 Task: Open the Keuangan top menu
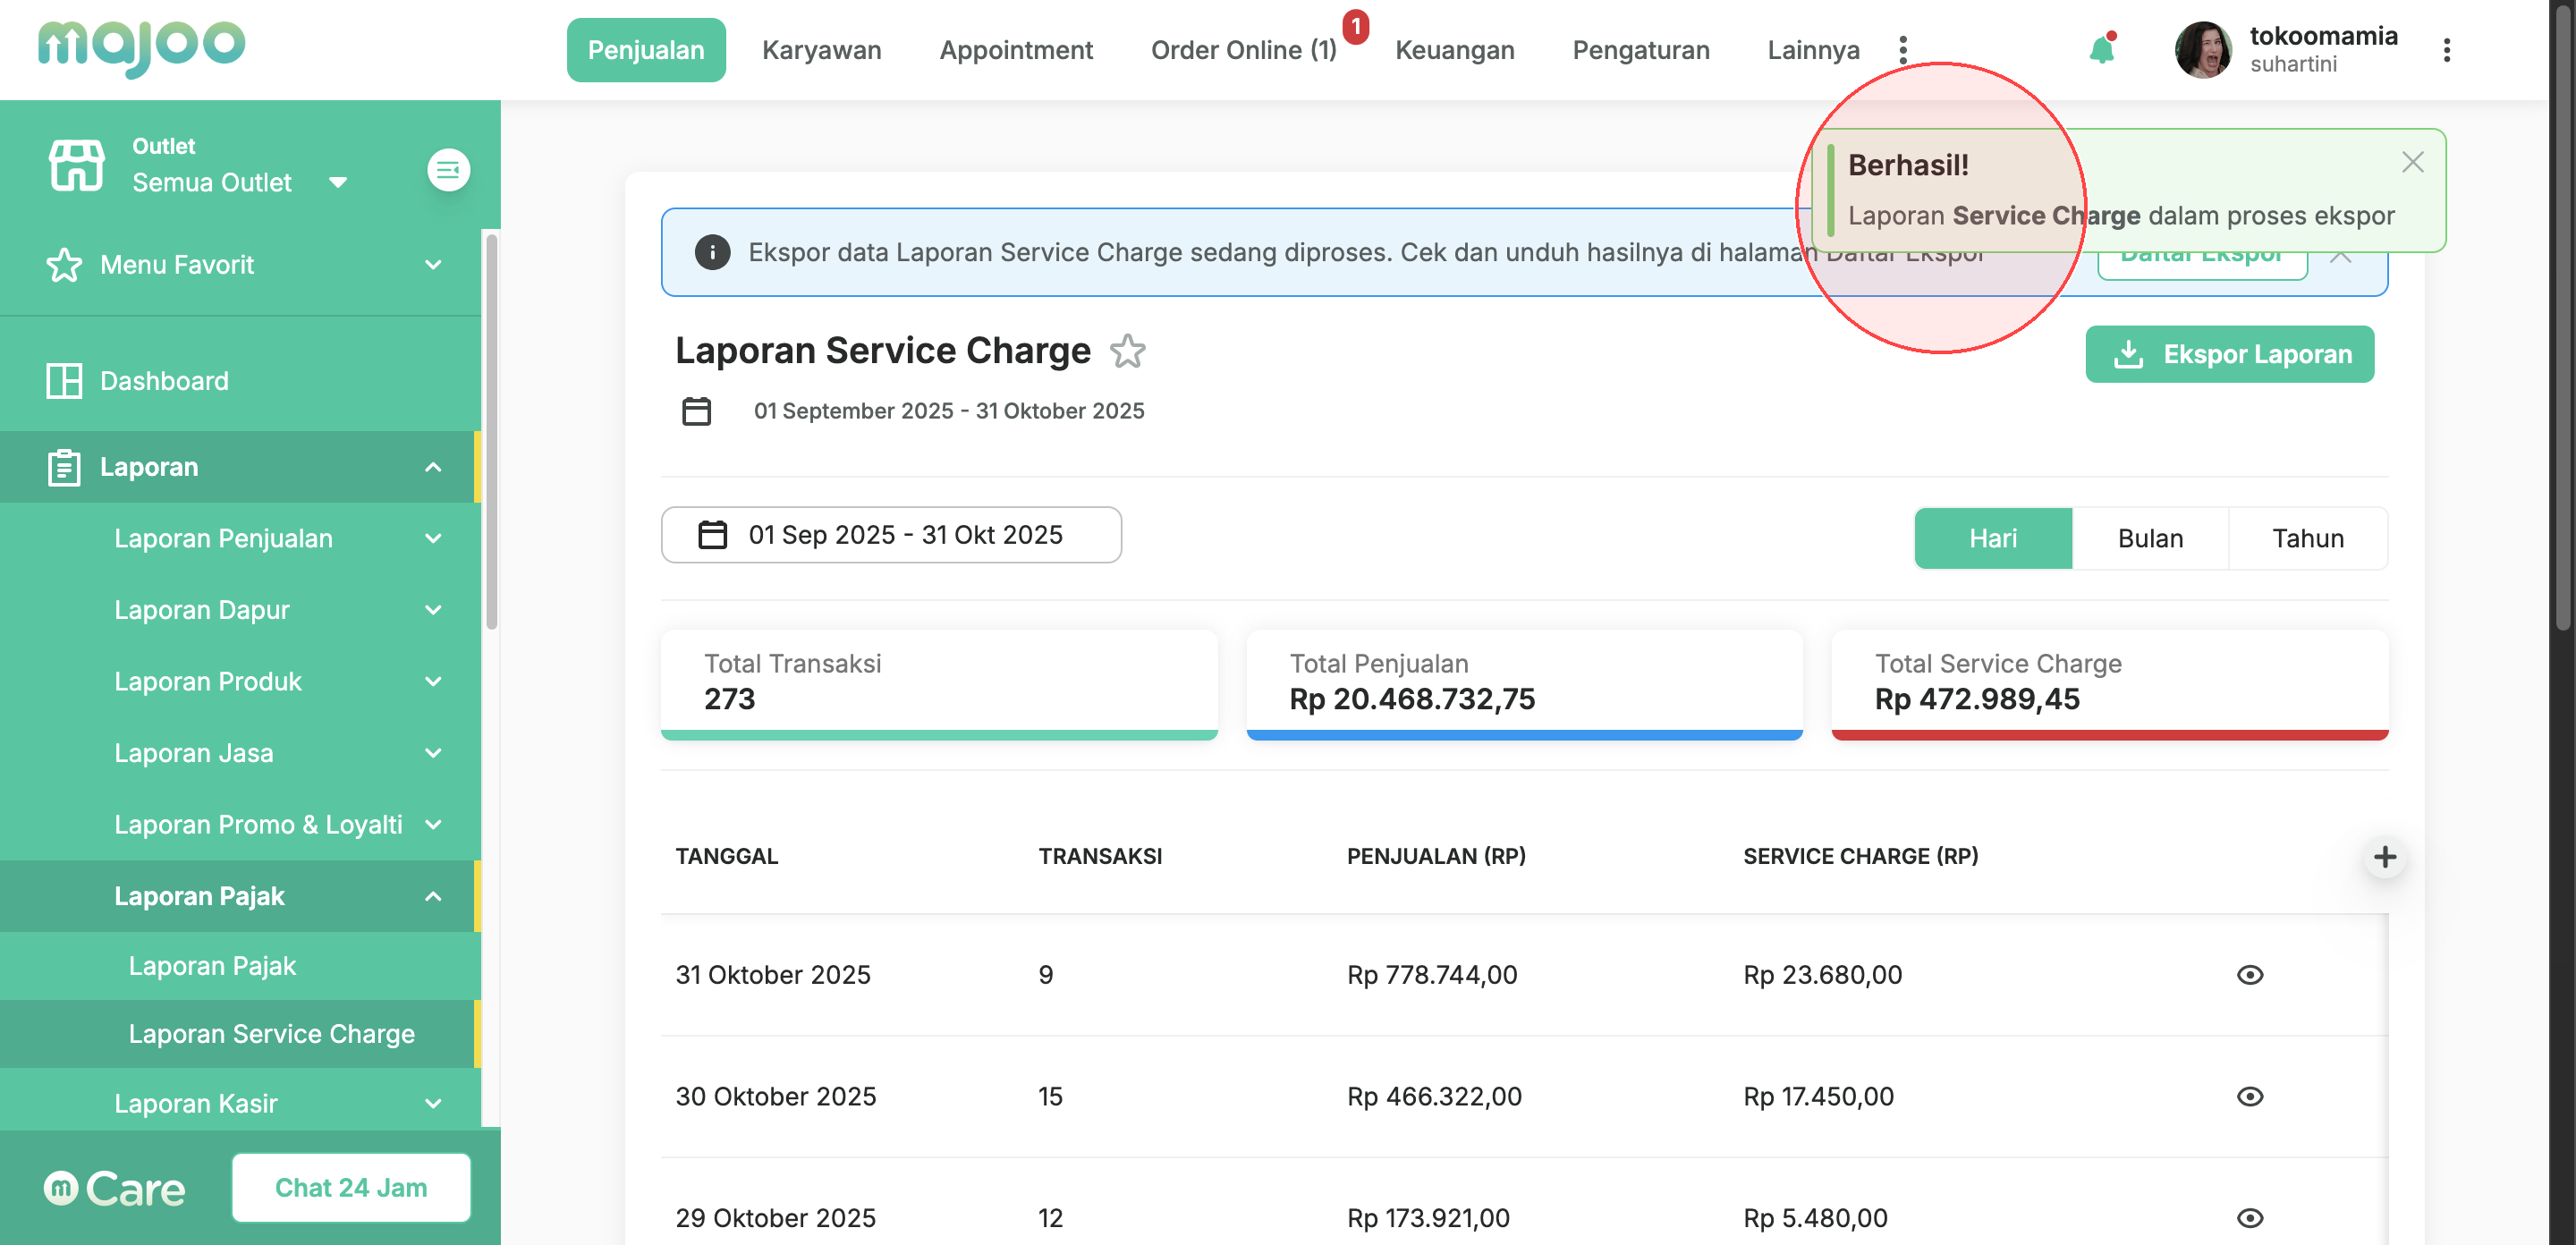pyautogui.click(x=1454, y=50)
